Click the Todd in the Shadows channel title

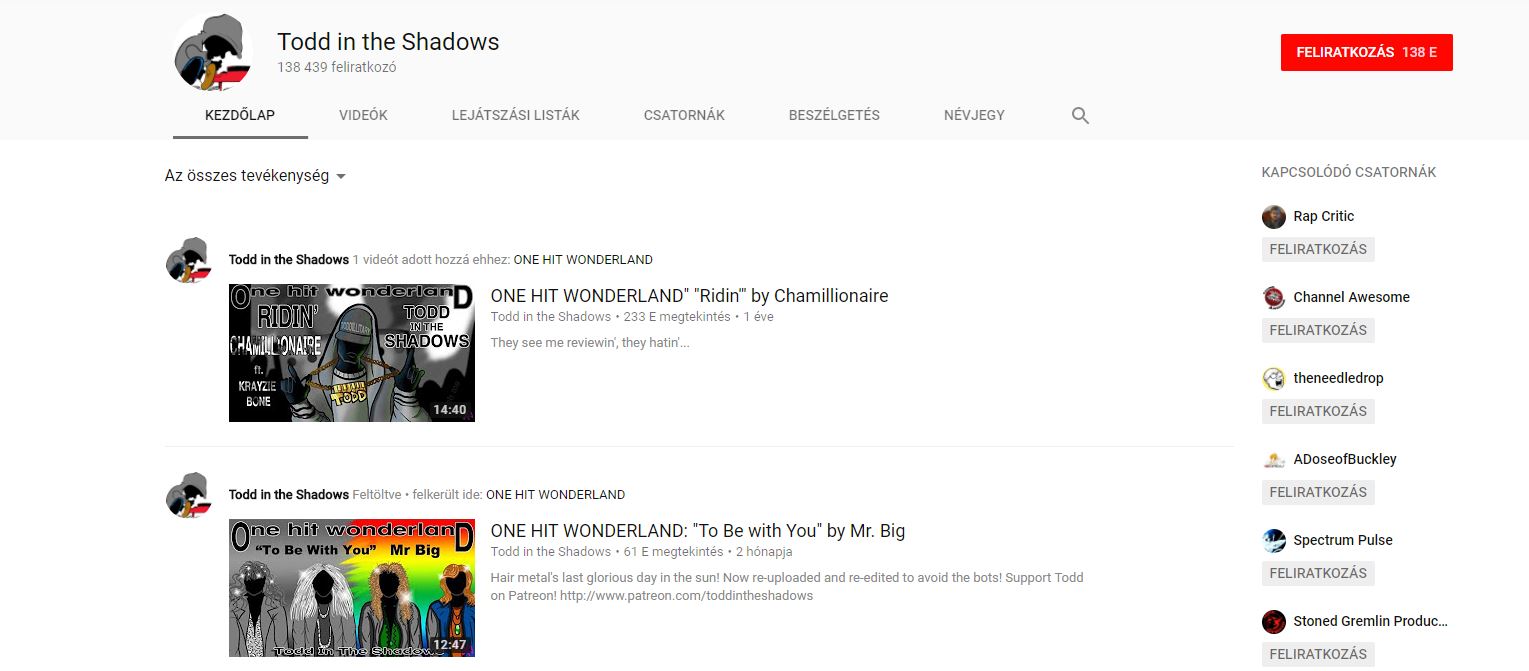pyautogui.click(x=388, y=42)
